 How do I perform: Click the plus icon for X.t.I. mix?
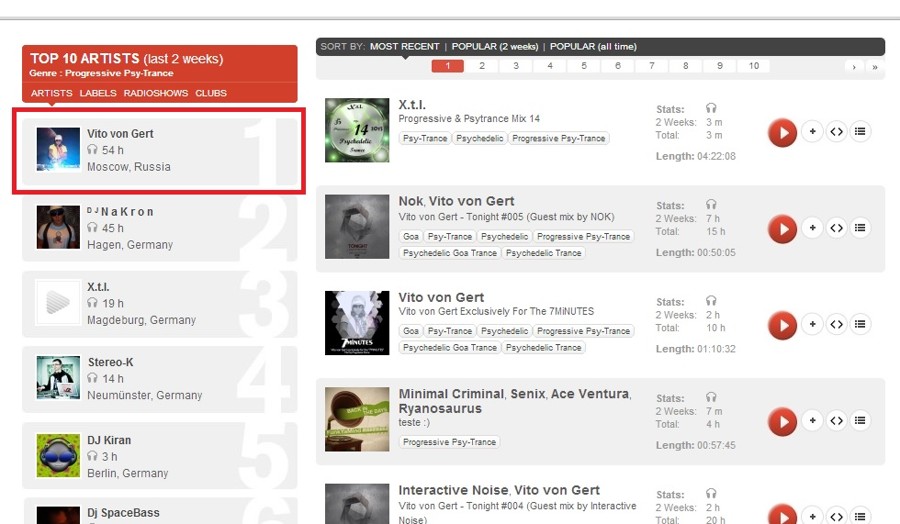(812, 131)
